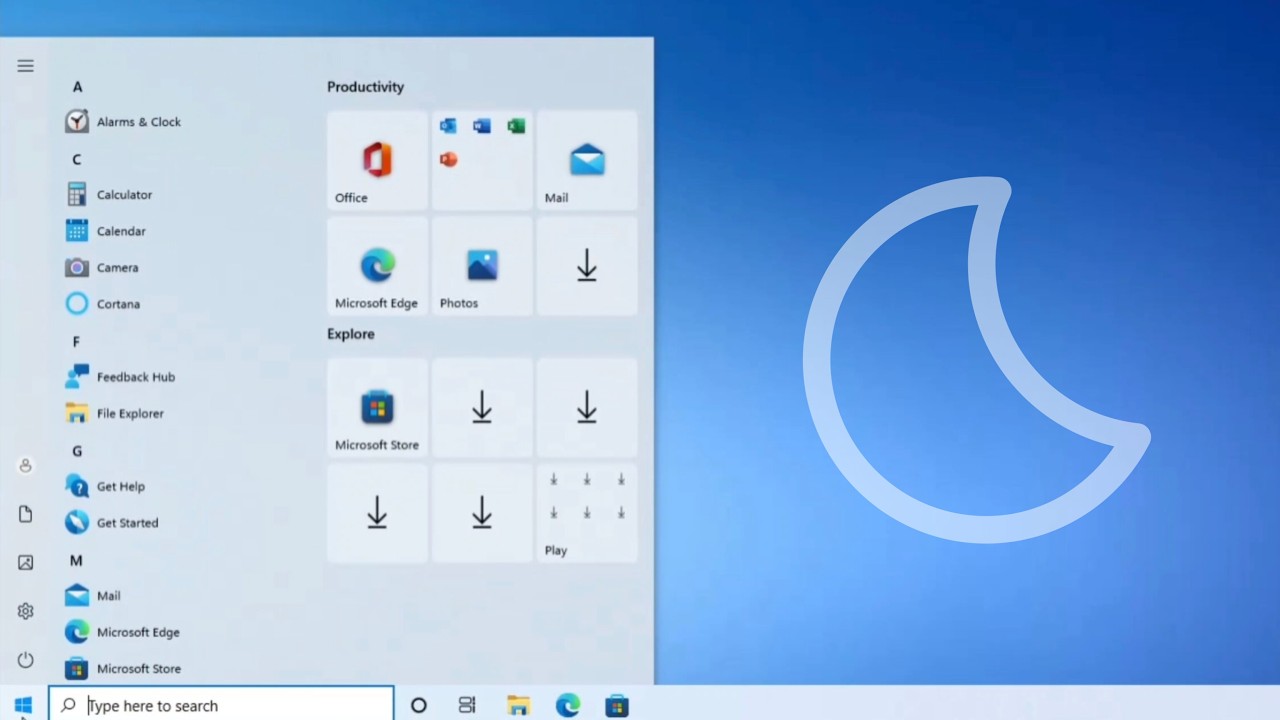Click the letter C section header
1280x720 pixels.
76,160
